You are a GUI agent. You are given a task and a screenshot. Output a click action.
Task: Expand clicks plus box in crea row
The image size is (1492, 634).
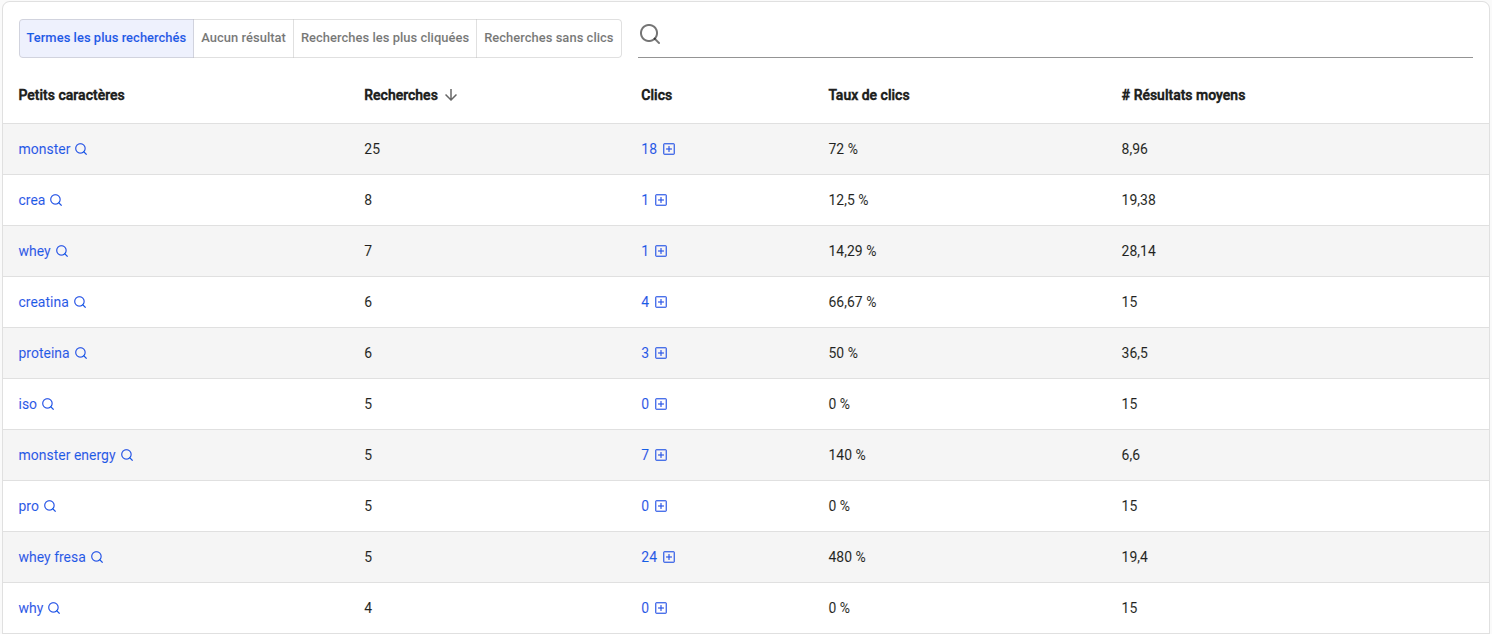tap(661, 200)
